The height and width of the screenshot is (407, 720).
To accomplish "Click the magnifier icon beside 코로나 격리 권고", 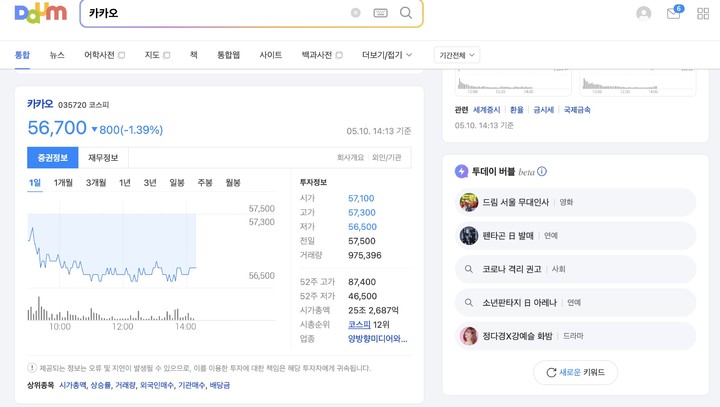I will (x=468, y=269).
